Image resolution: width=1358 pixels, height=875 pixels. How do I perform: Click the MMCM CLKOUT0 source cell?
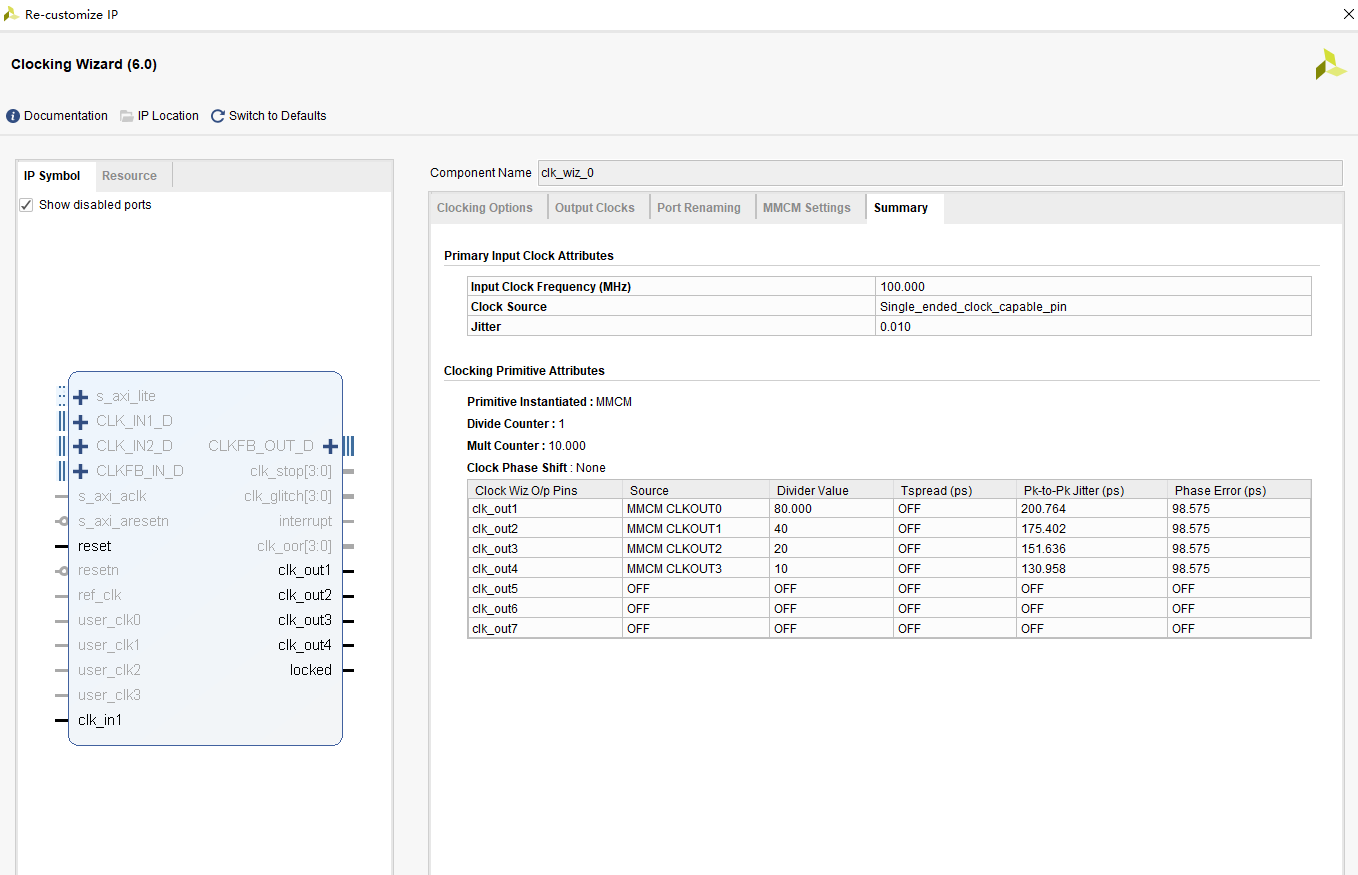click(x=696, y=509)
